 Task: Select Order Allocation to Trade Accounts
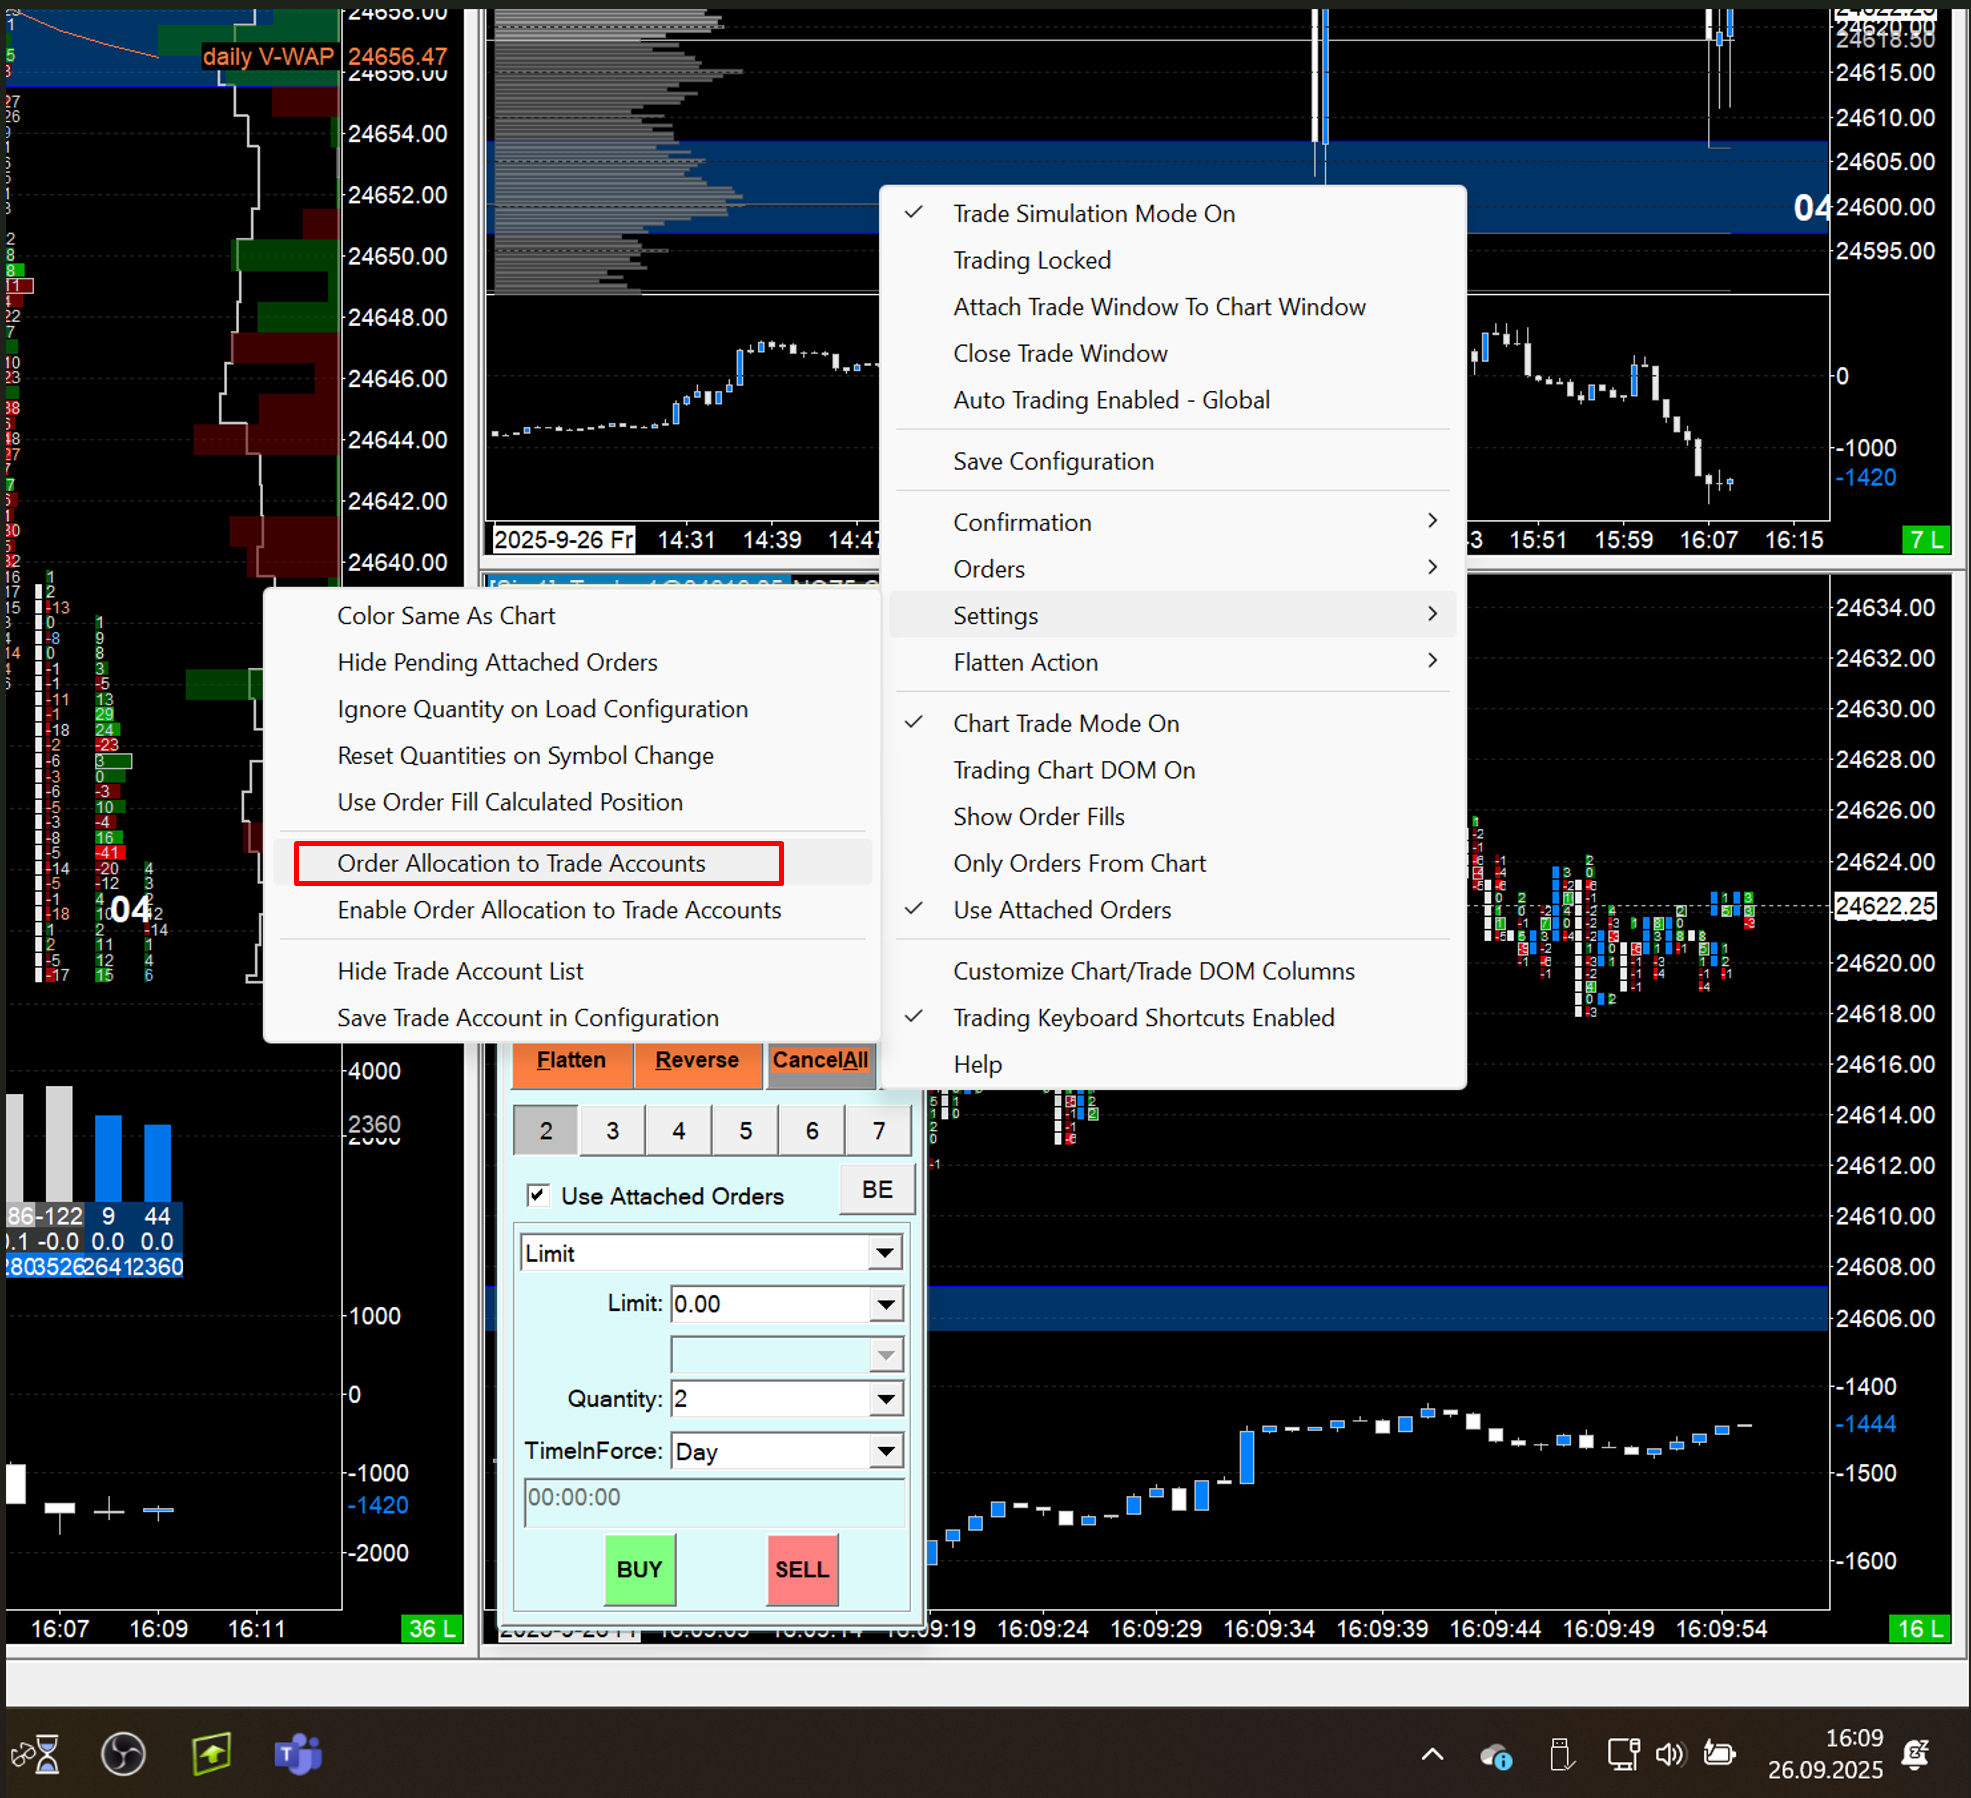coord(521,863)
